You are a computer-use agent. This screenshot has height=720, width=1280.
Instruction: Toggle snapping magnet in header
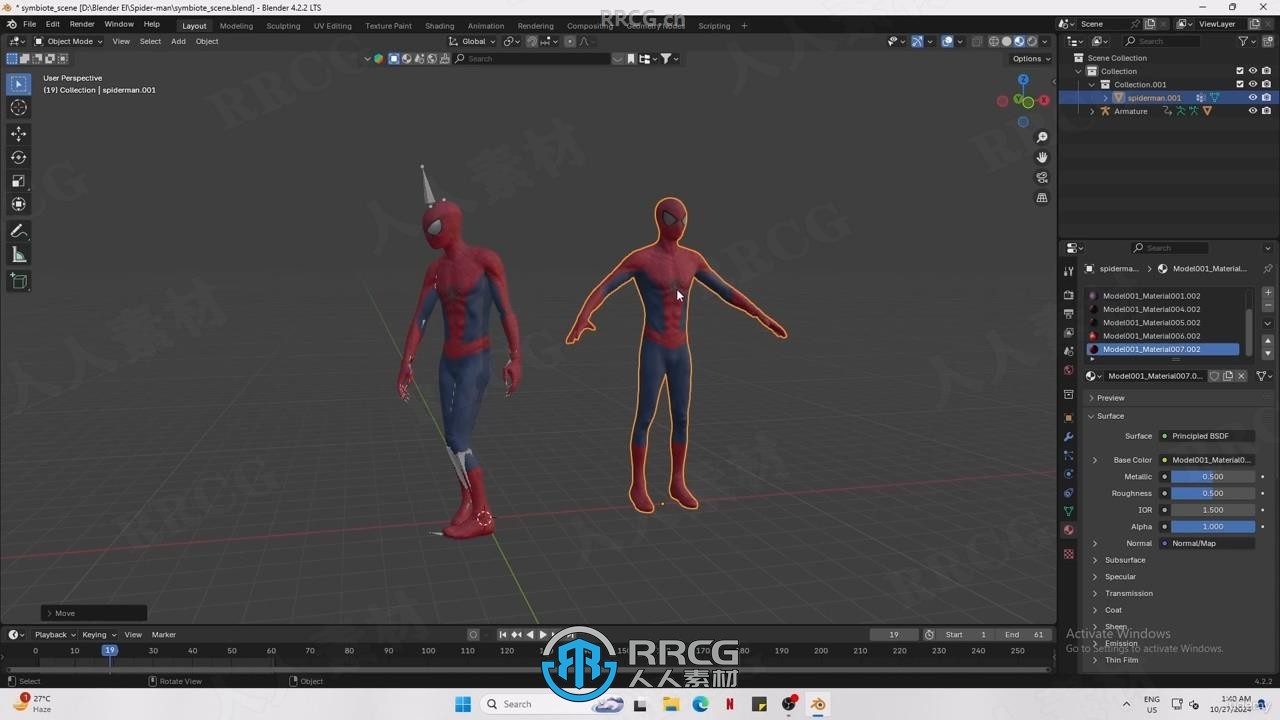[x=532, y=41]
